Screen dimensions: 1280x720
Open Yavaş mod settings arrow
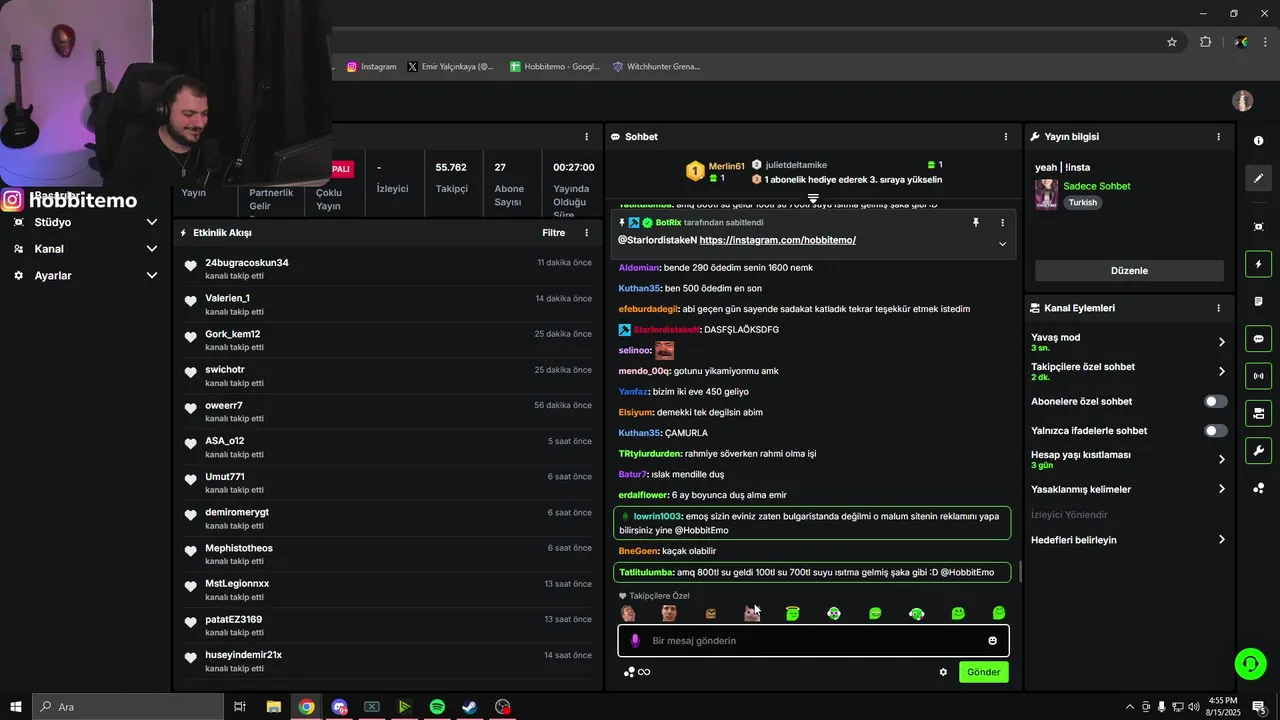point(1221,342)
